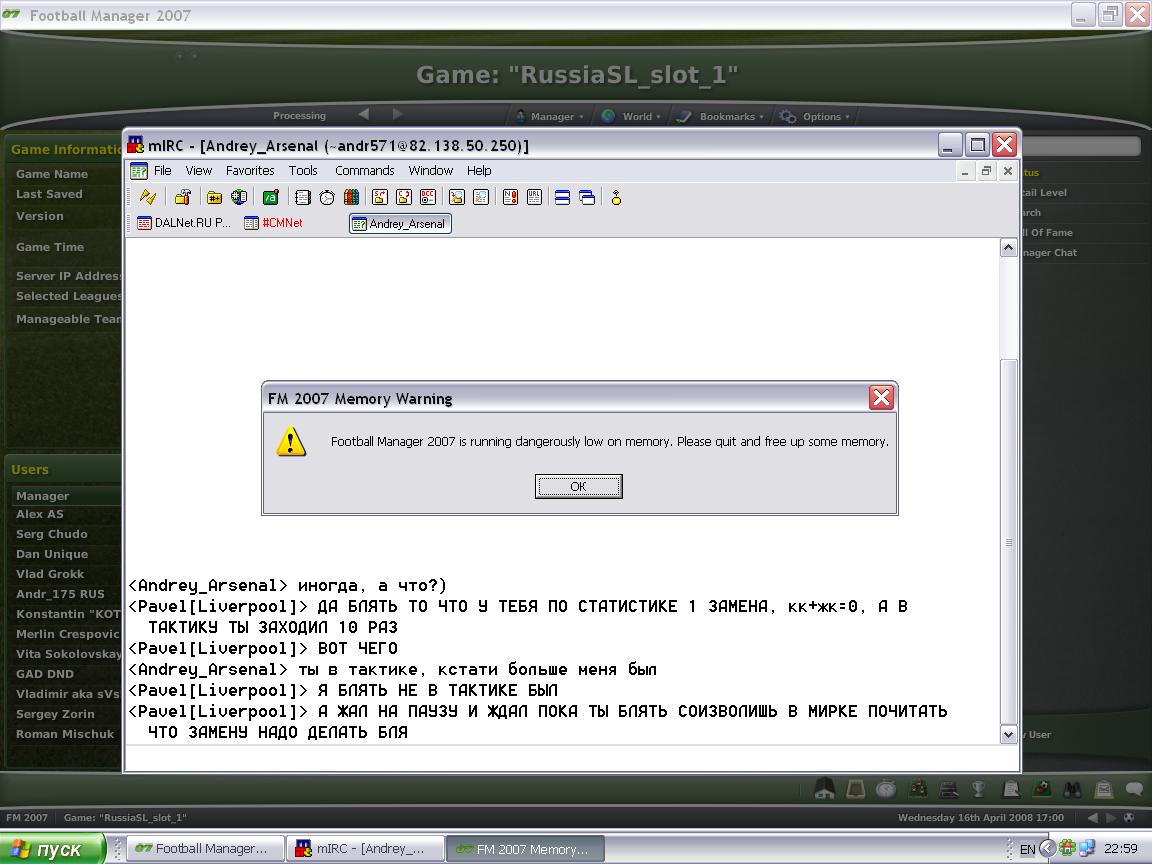
Task: Open the Commands menu in mIRC
Action: coord(364,171)
